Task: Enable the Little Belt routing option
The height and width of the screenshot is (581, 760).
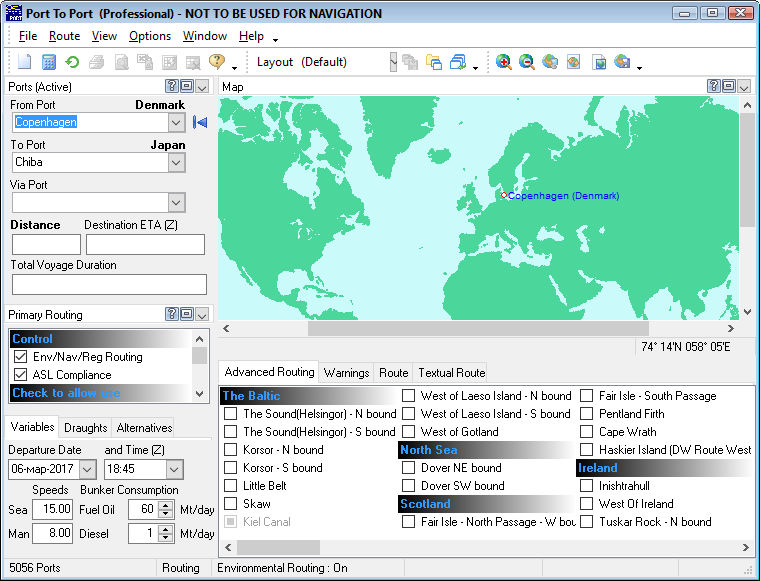Action: tap(231, 486)
